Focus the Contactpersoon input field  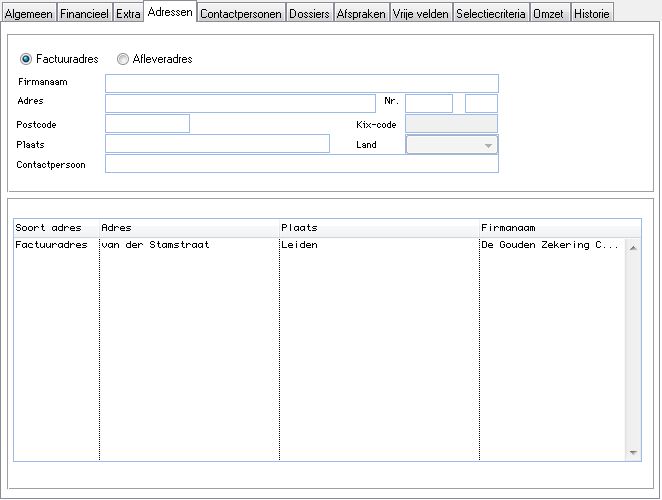coord(301,164)
